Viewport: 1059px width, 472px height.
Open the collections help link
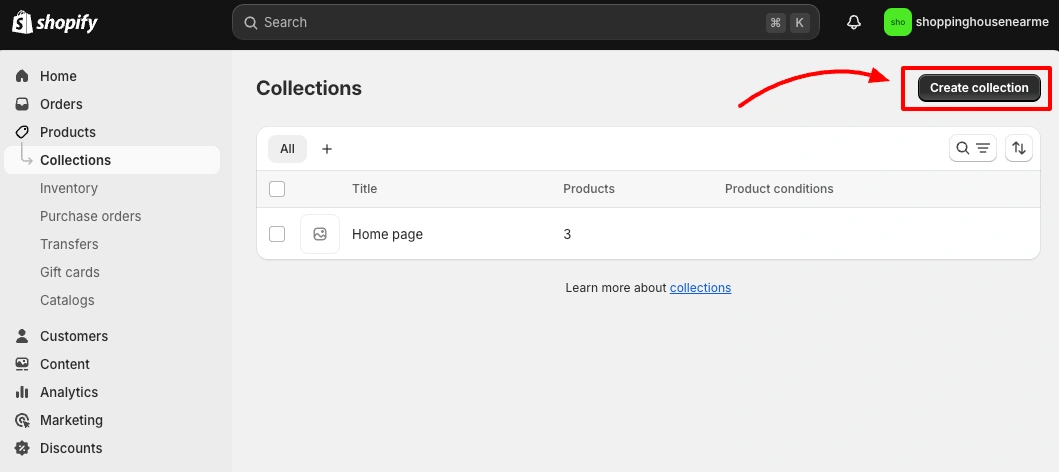tap(700, 288)
